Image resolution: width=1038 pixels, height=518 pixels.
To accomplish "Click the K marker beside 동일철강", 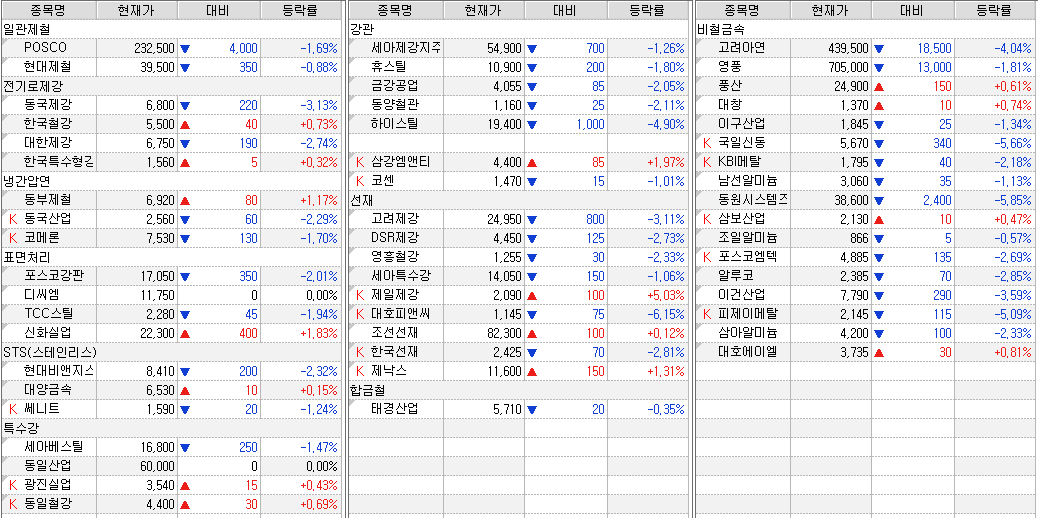I will tap(13, 504).
